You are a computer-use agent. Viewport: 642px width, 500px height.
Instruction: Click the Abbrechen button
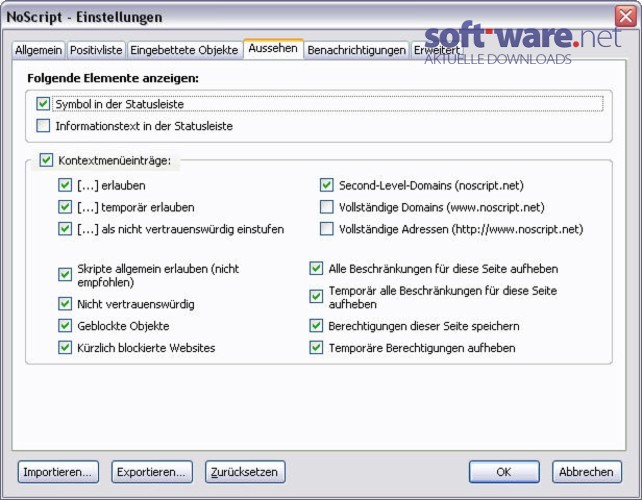[586, 472]
